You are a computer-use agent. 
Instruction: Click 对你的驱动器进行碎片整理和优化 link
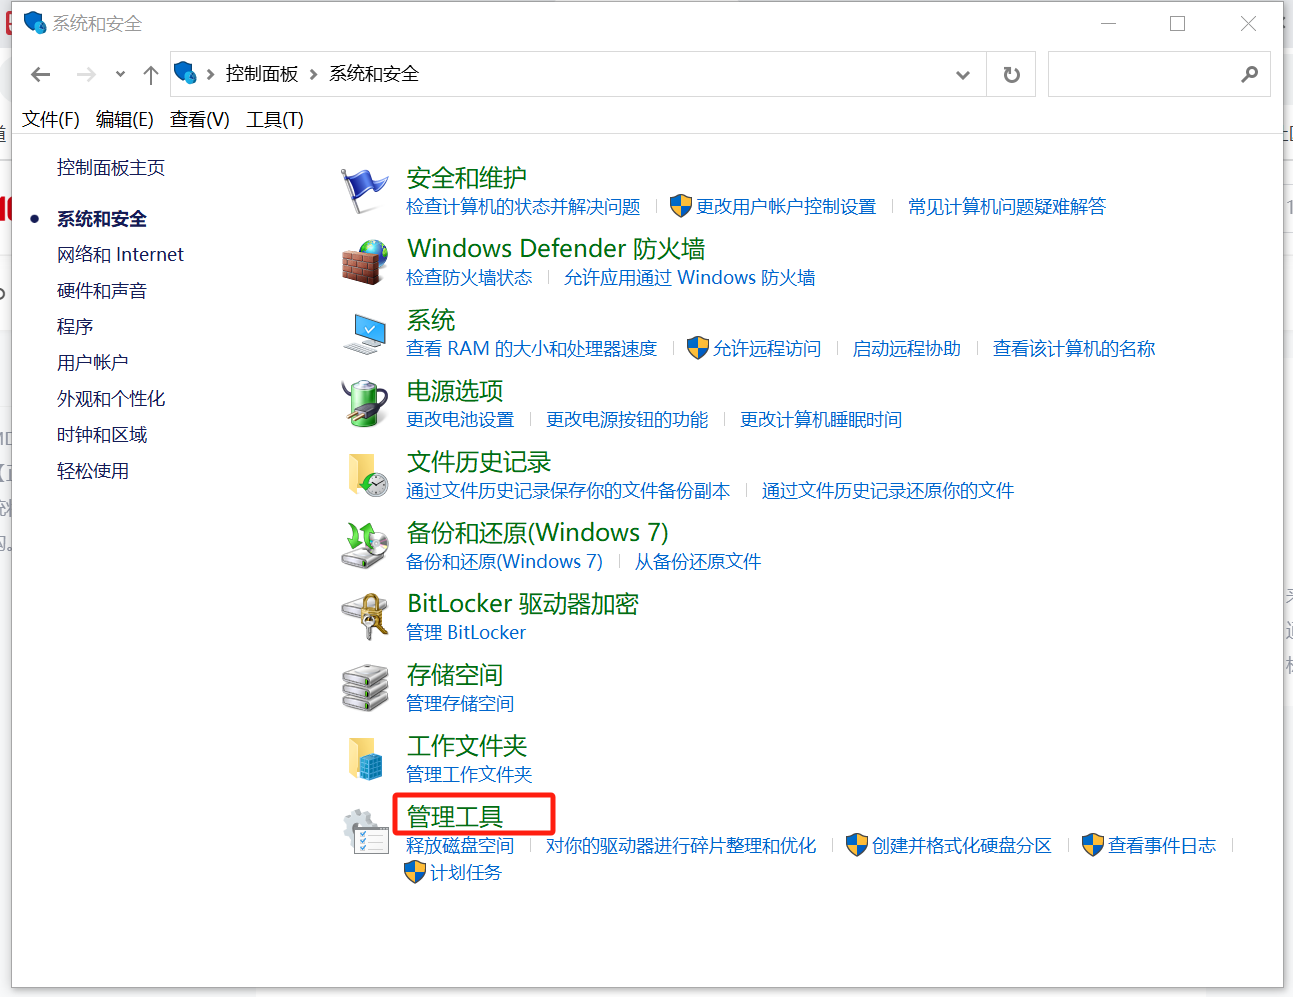click(x=681, y=846)
